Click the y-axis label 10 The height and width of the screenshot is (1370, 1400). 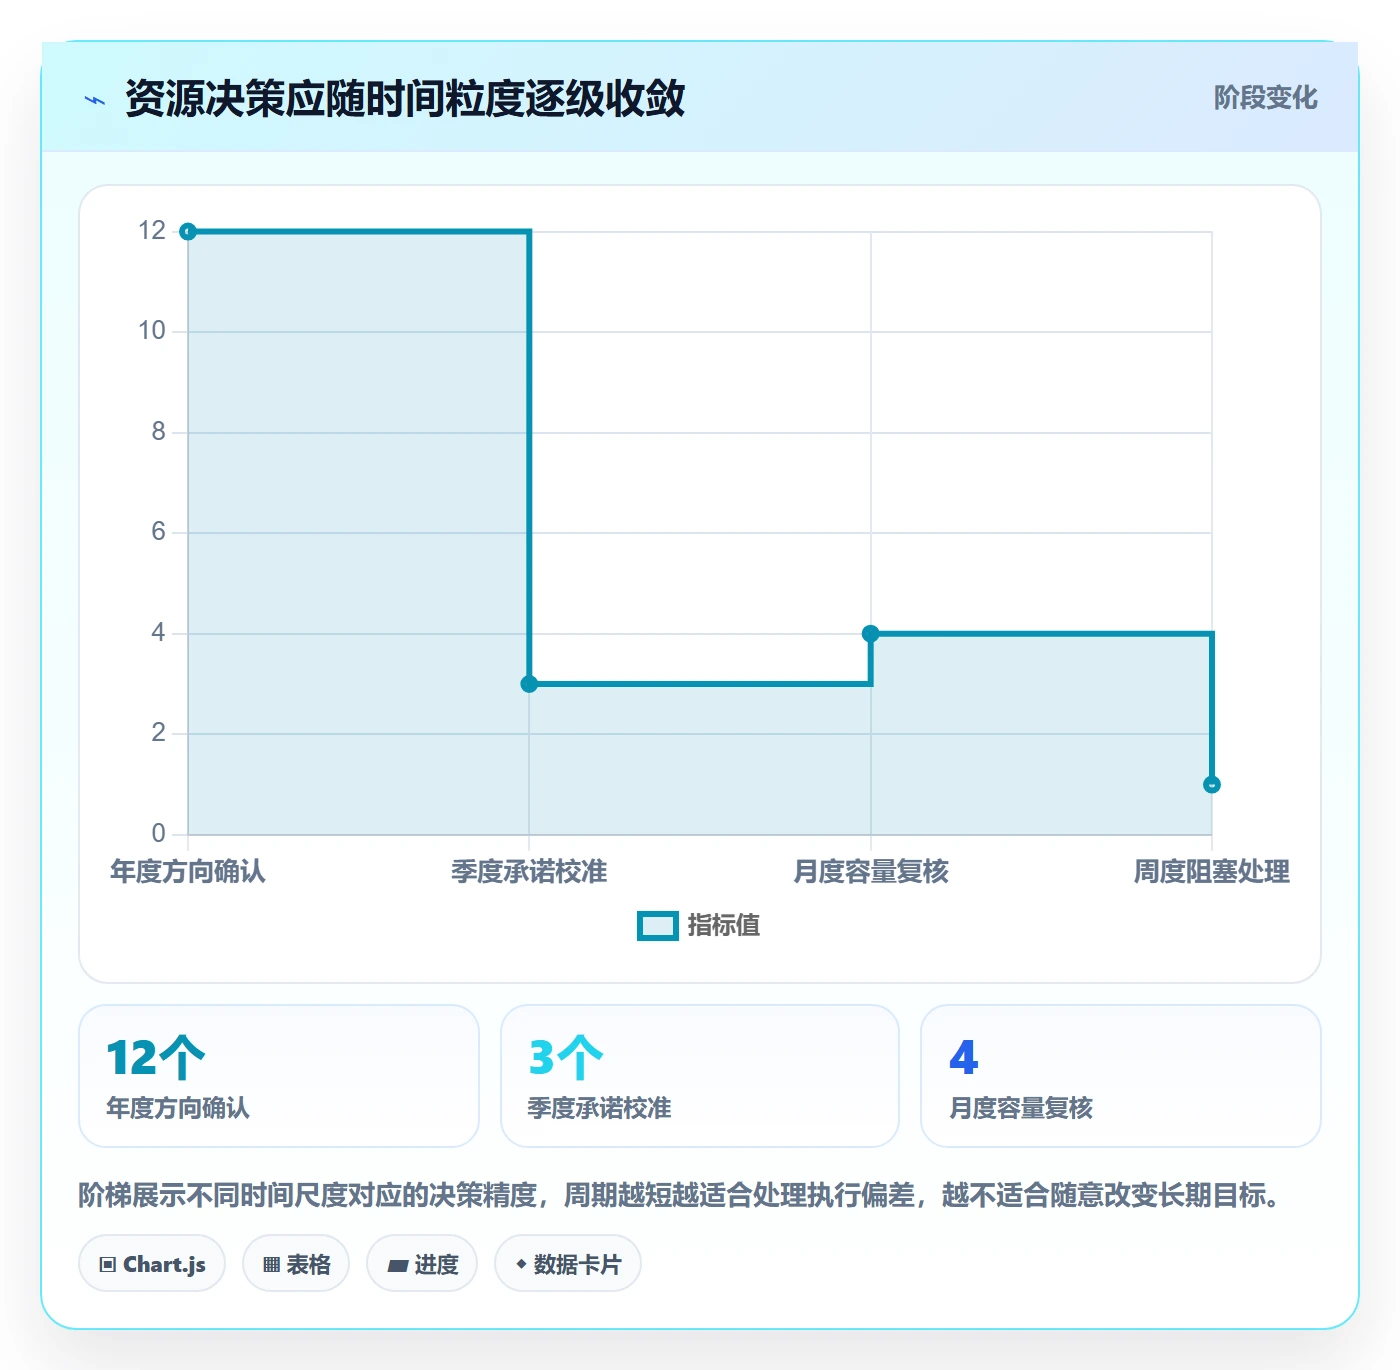coord(152,331)
